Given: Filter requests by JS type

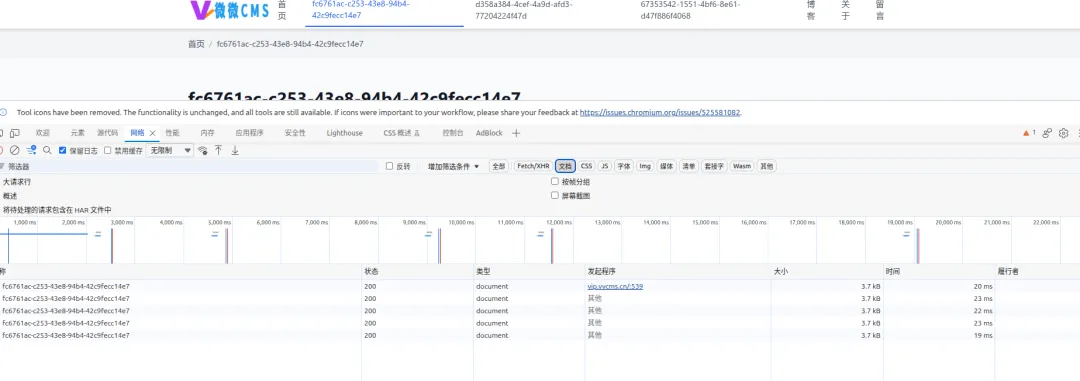Looking at the screenshot, I should (x=605, y=166).
